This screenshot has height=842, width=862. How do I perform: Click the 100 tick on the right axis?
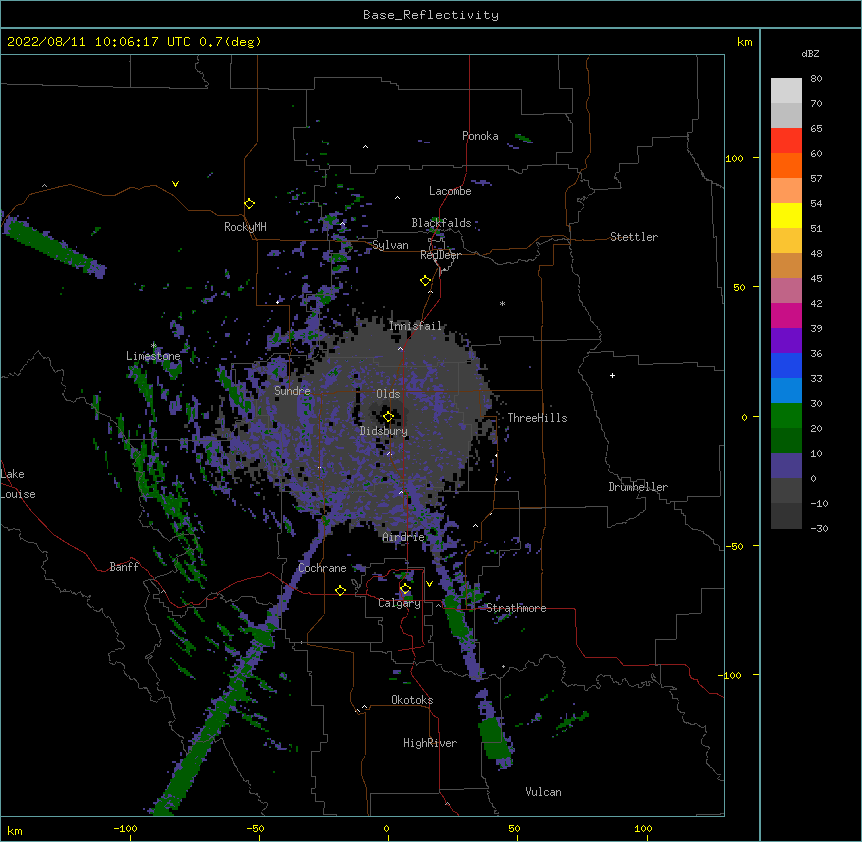pos(734,158)
